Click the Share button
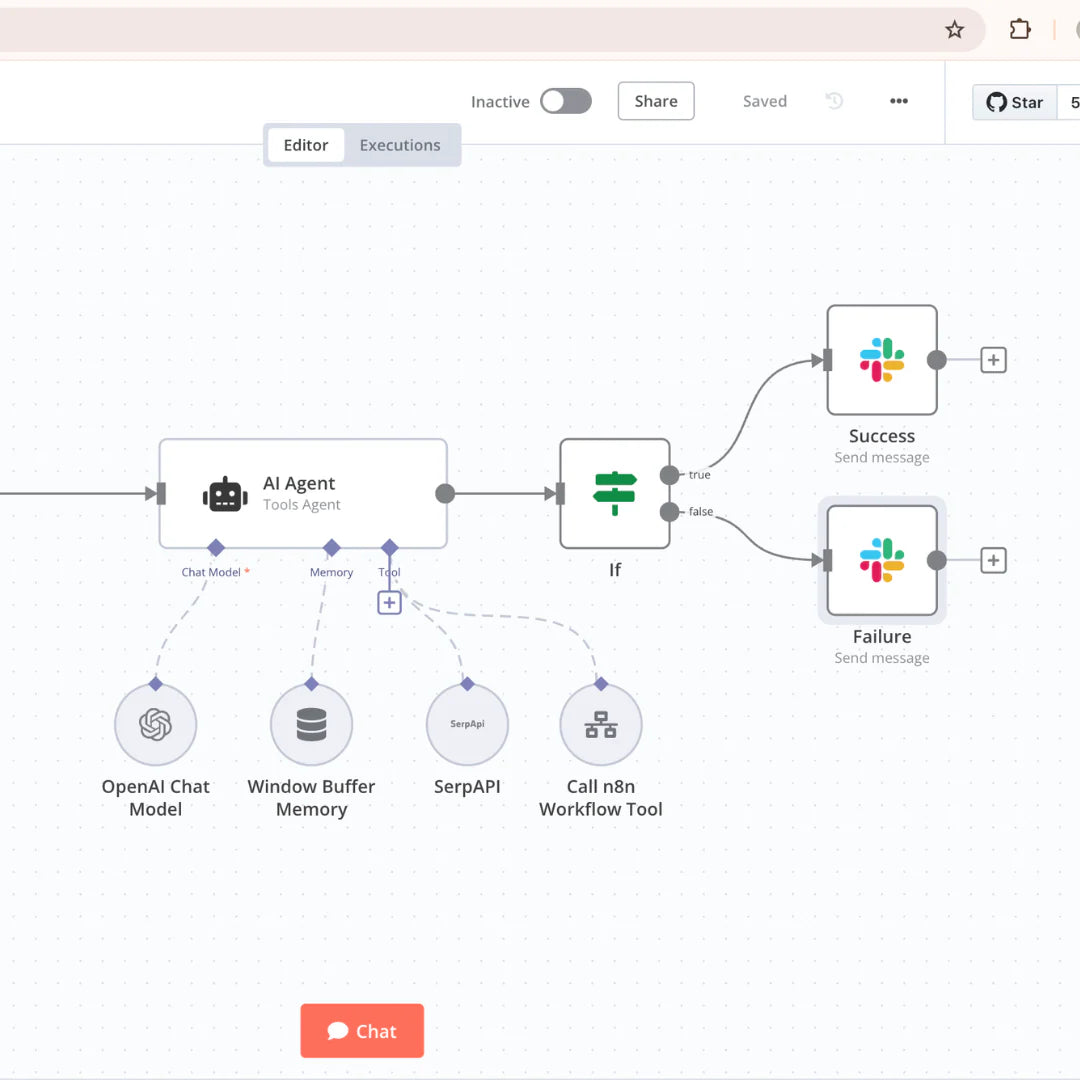This screenshot has width=1080, height=1080. [x=656, y=101]
